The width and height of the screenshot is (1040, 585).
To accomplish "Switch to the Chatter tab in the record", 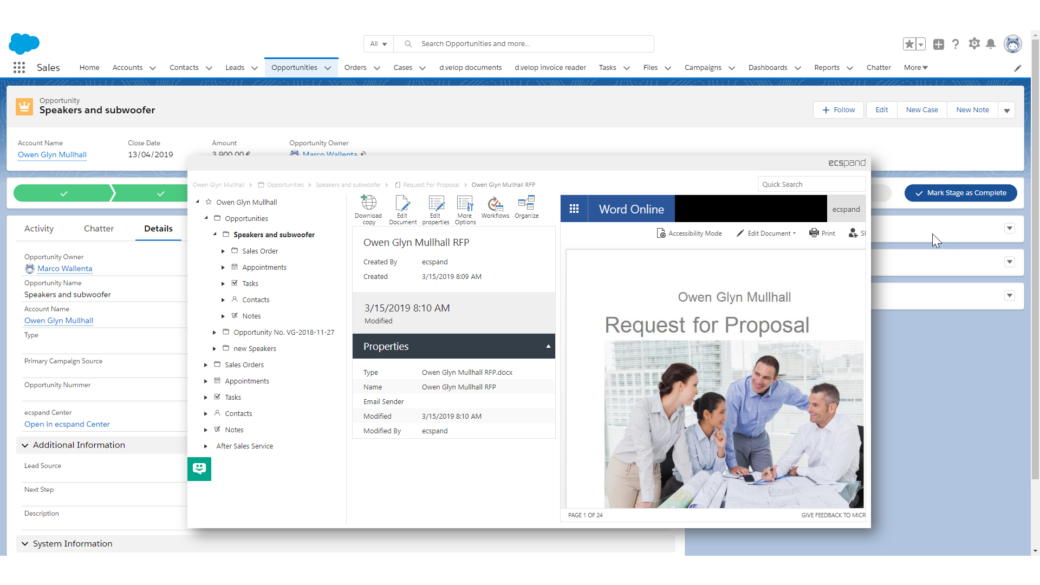I will click(x=99, y=229).
